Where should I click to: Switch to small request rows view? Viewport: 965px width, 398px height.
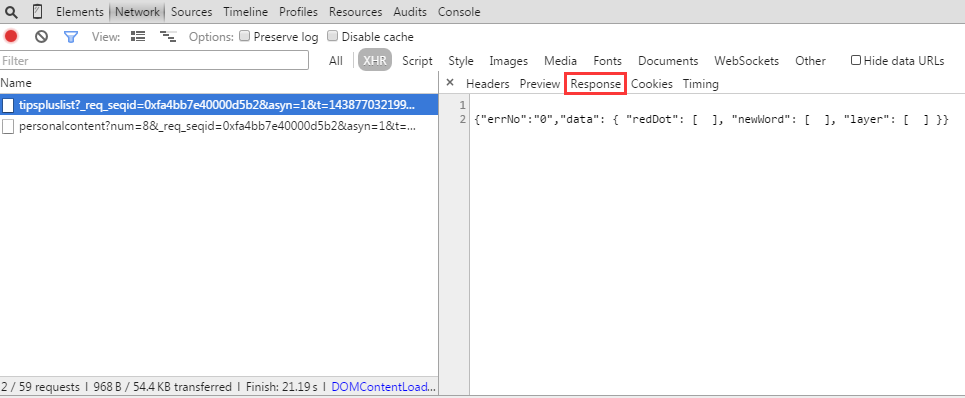167,37
